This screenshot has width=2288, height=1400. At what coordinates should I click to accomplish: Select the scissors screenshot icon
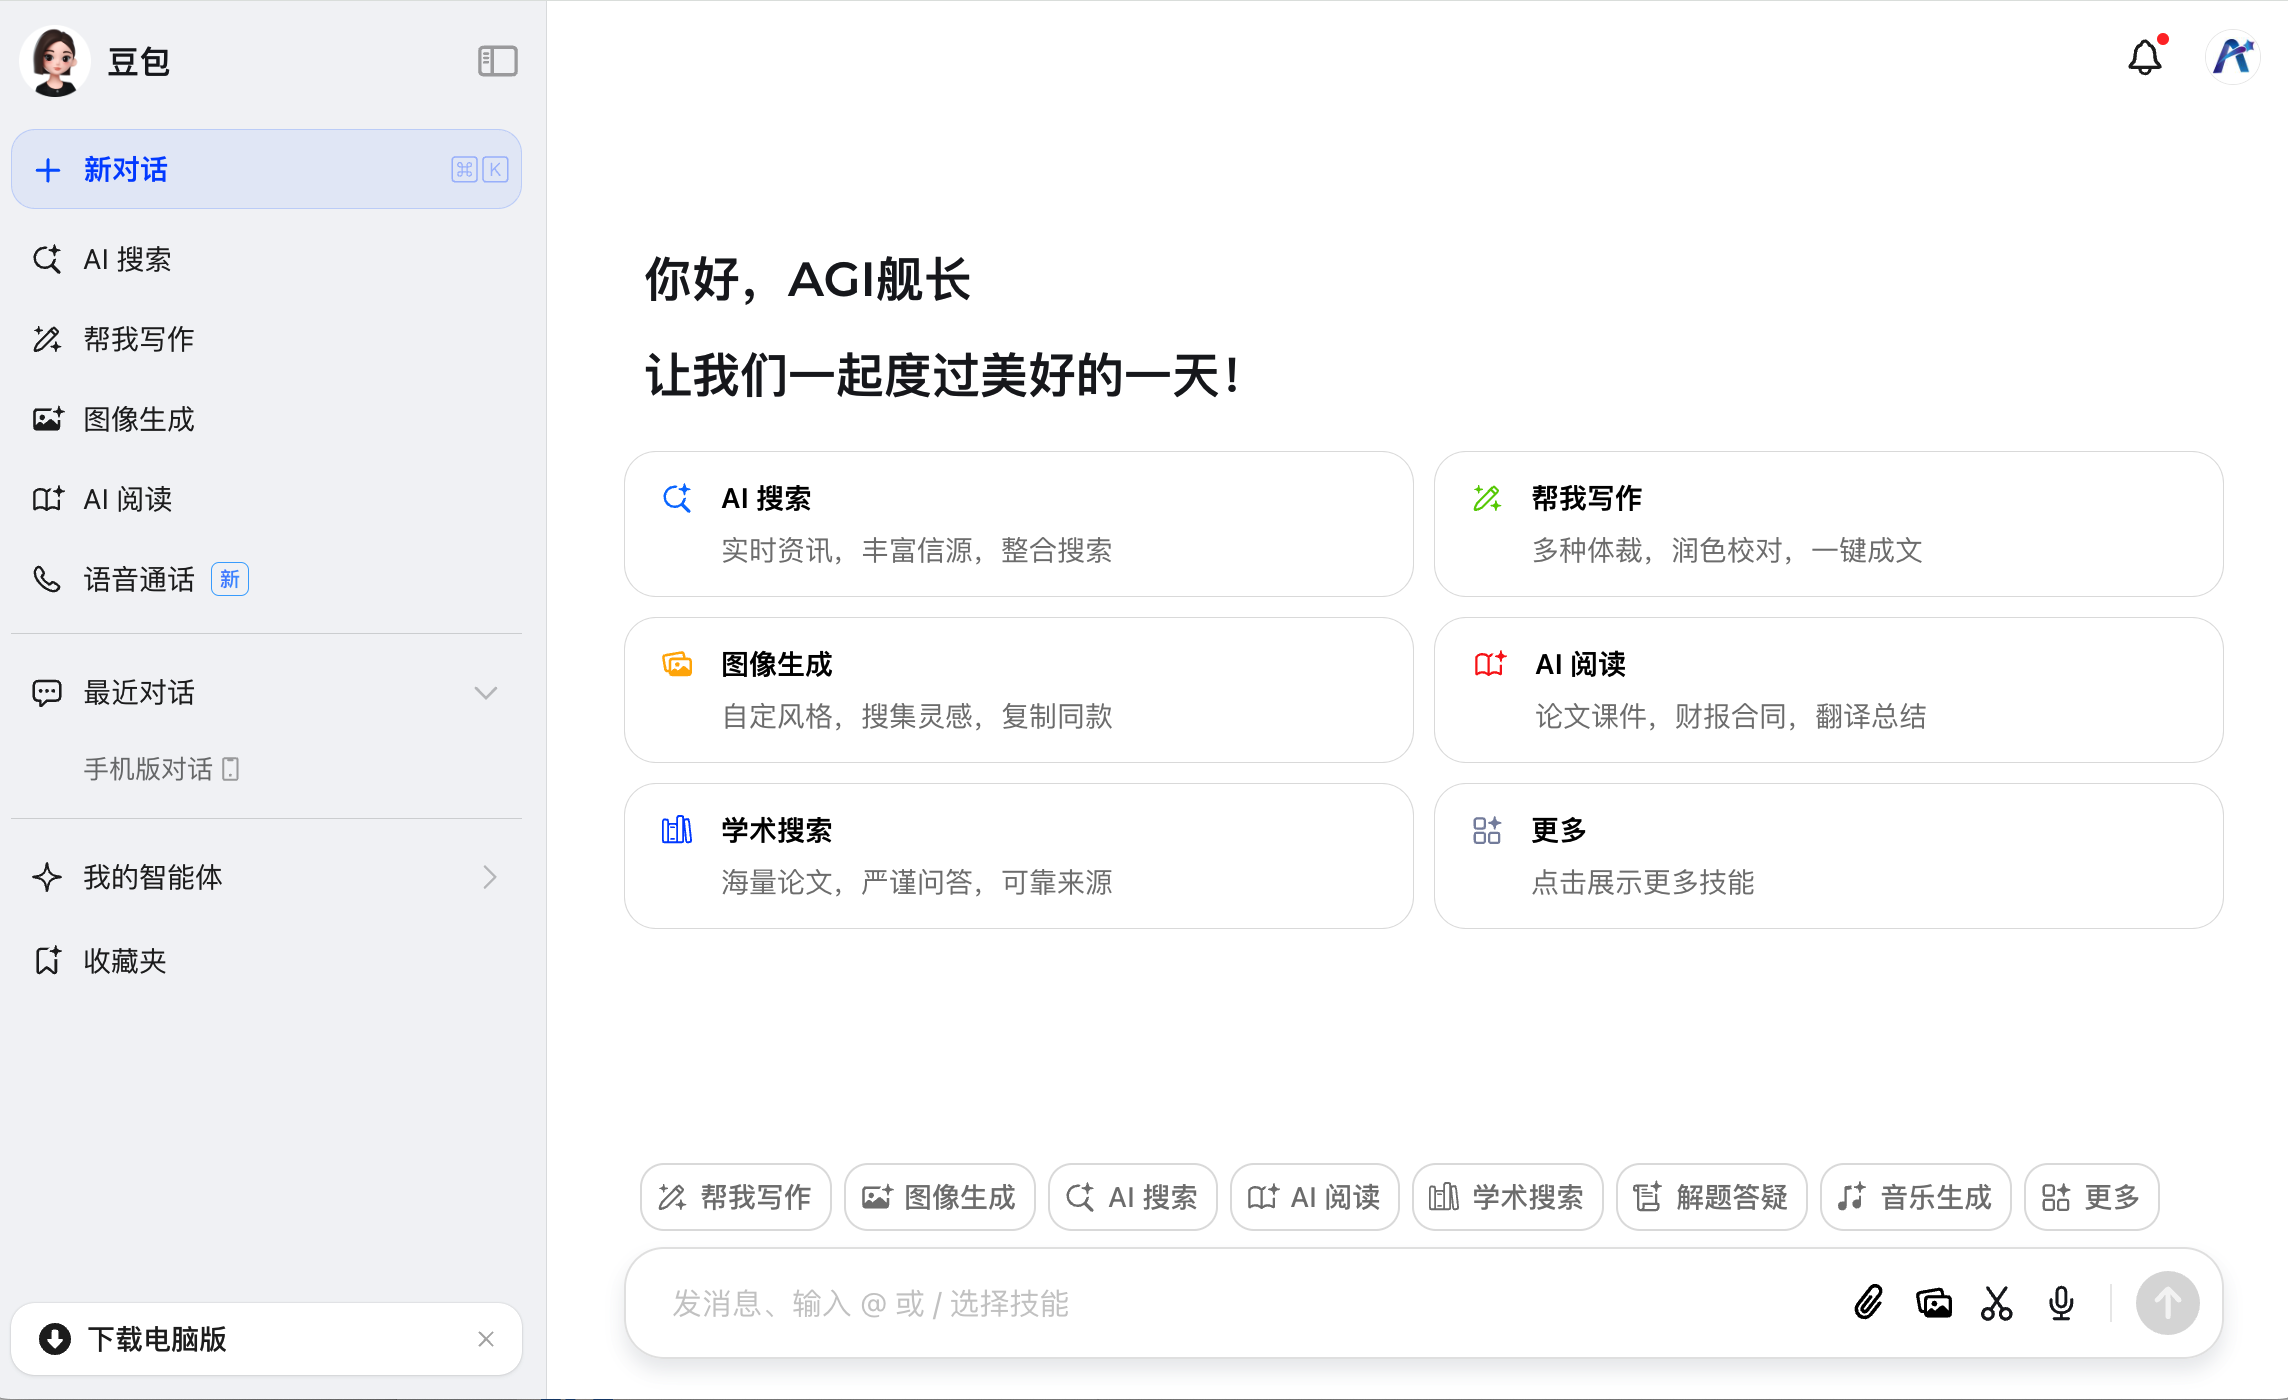(1997, 1303)
